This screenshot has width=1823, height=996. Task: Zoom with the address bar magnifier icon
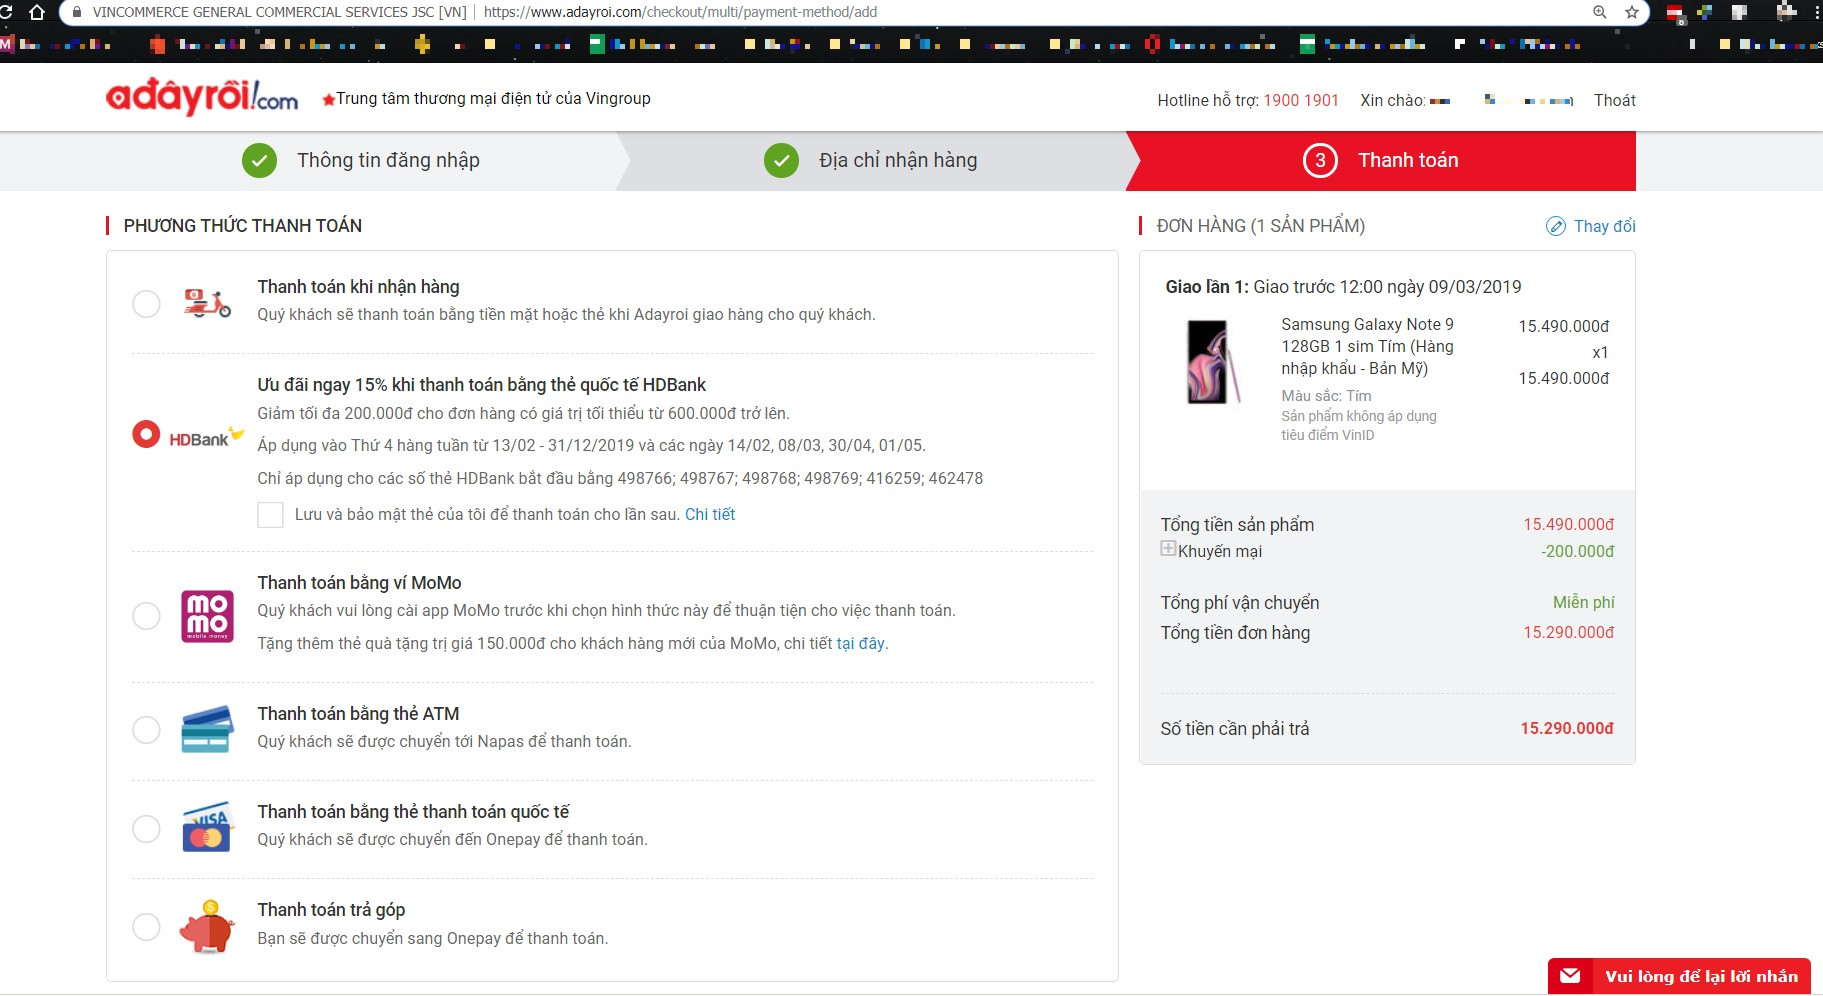[1600, 12]
